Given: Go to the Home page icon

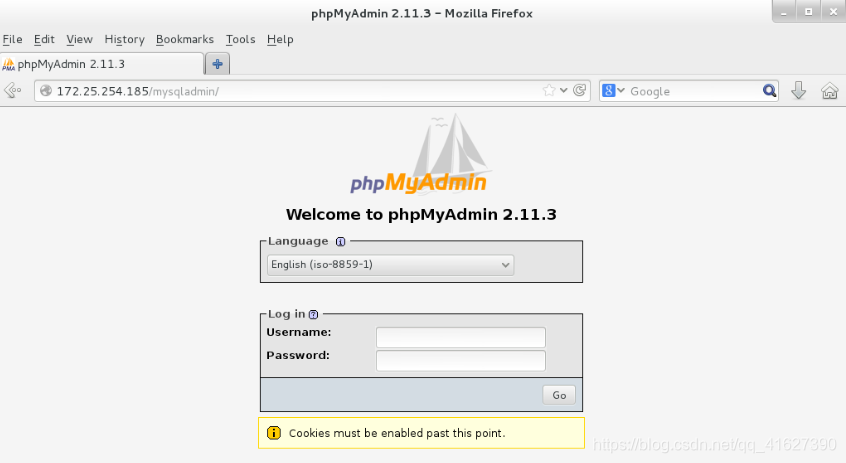Looking at the screenshot, I should [829, 91].
